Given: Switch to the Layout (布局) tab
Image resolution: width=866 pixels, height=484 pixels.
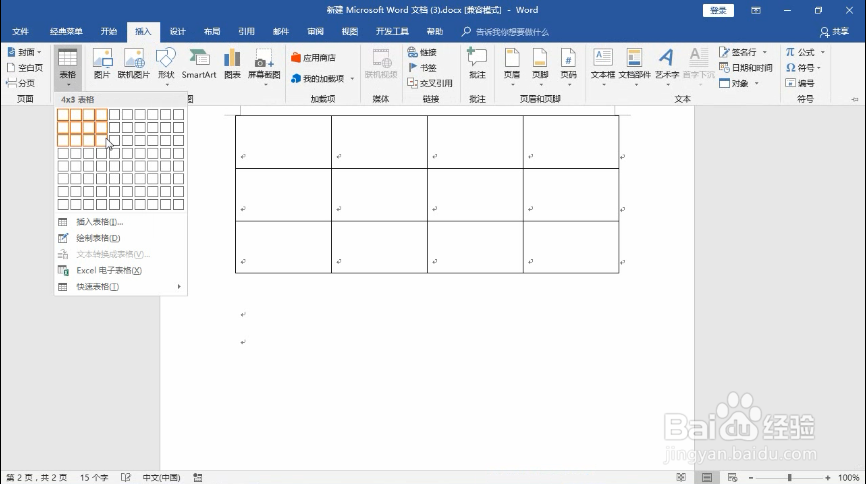Looking at the screenshot, I should tap(212, 31).
